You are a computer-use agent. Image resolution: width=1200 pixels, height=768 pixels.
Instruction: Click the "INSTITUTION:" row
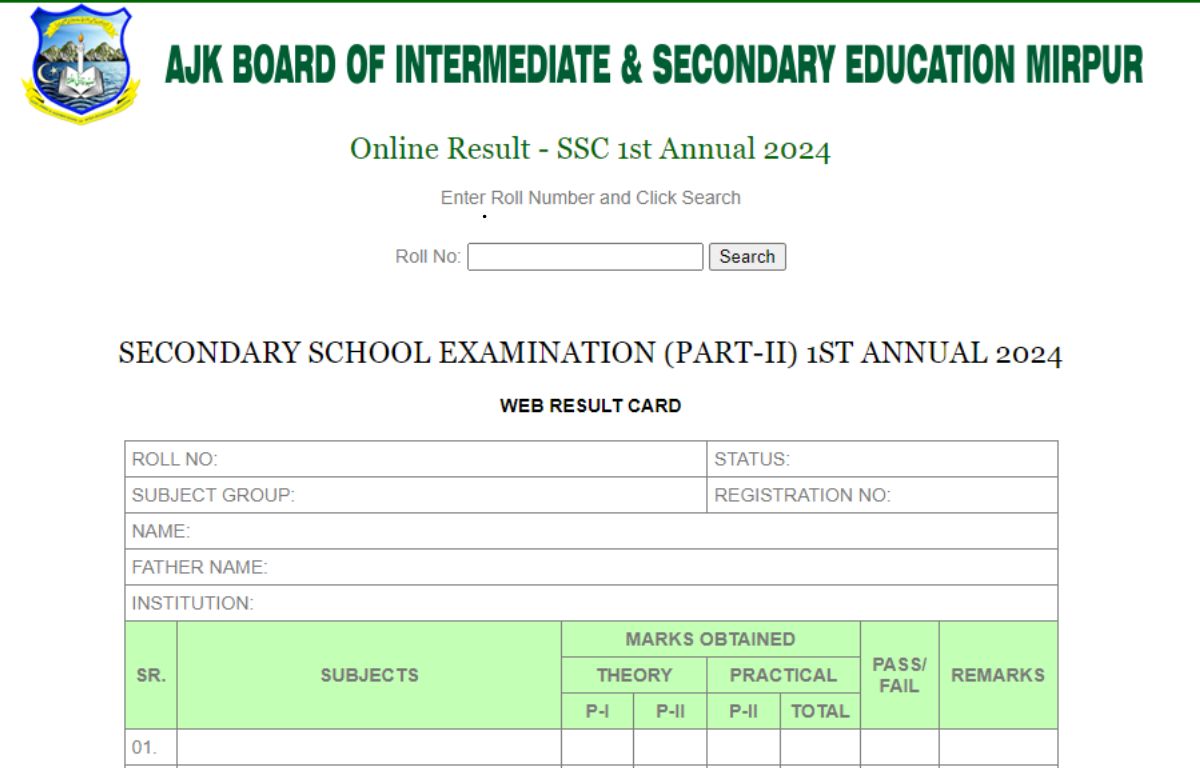[591, 603]
